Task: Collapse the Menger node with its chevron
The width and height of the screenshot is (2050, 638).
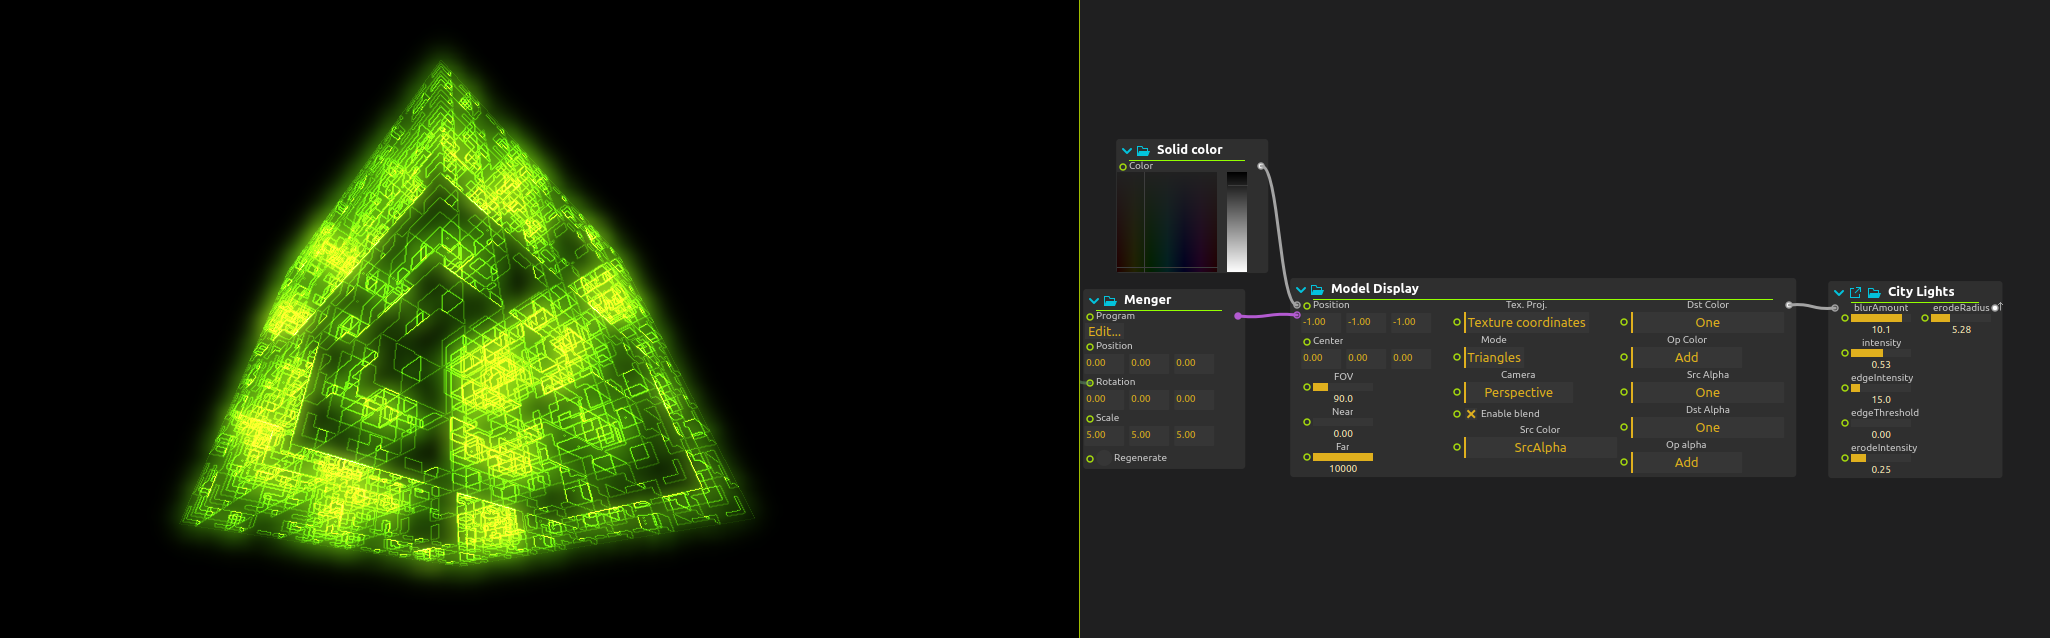Action: [x=1094, y=300]
